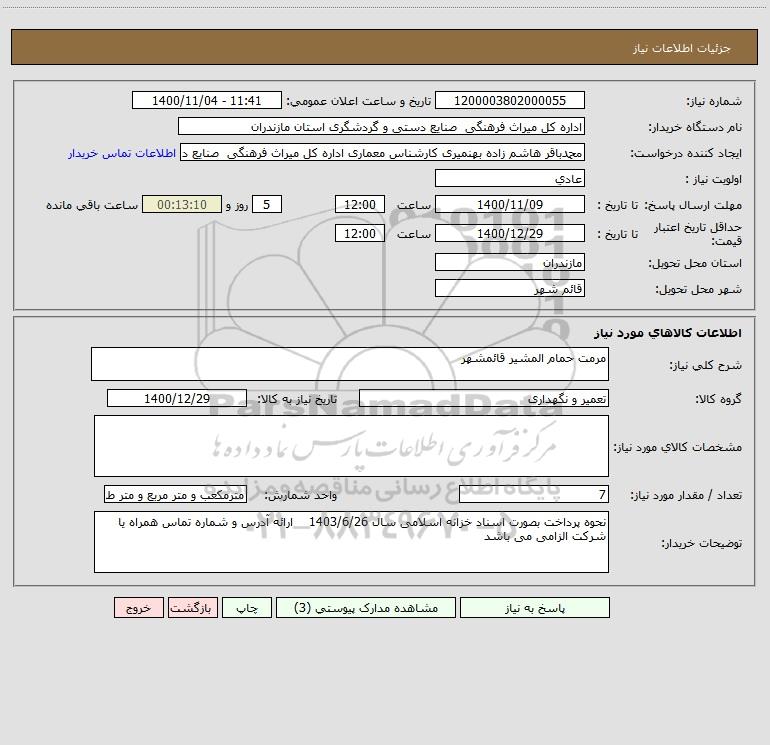The image size is (770, 745).
Task: Click the delivery province field 'مازندران'
Action: click(x=510, y=262)
